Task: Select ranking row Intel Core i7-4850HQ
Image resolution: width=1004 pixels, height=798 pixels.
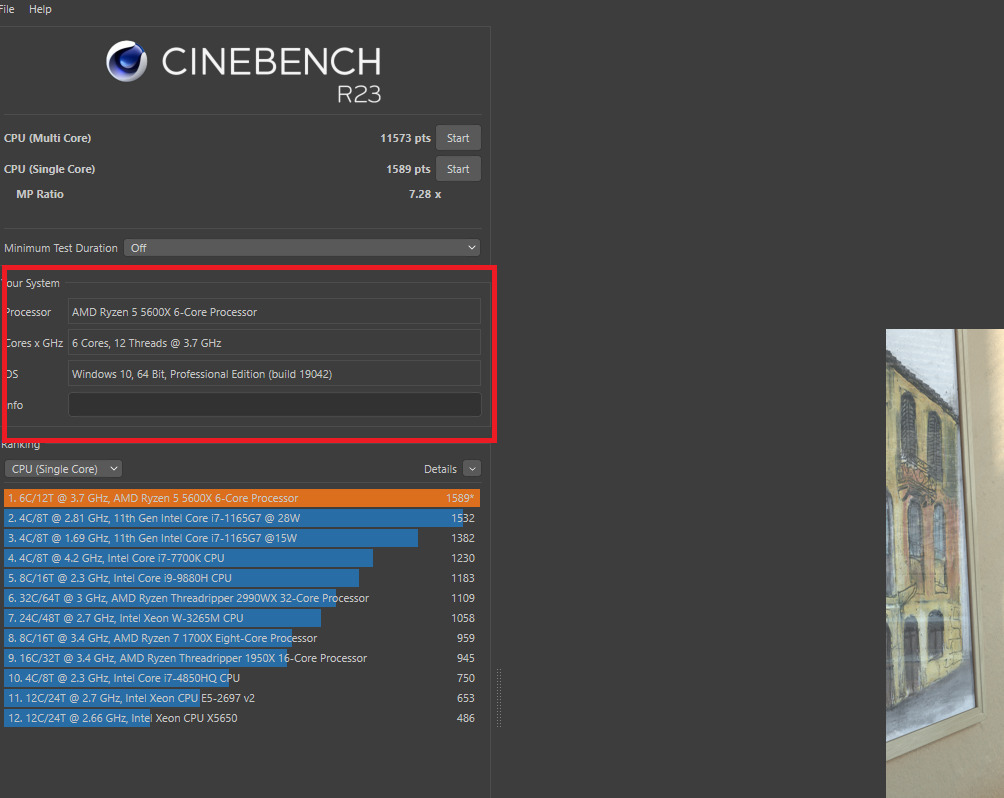Action: click(x=241, y=678)
